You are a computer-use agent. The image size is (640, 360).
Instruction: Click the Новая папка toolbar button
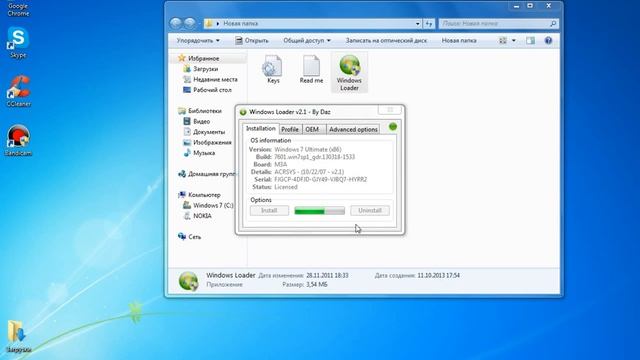pos(459,40)
